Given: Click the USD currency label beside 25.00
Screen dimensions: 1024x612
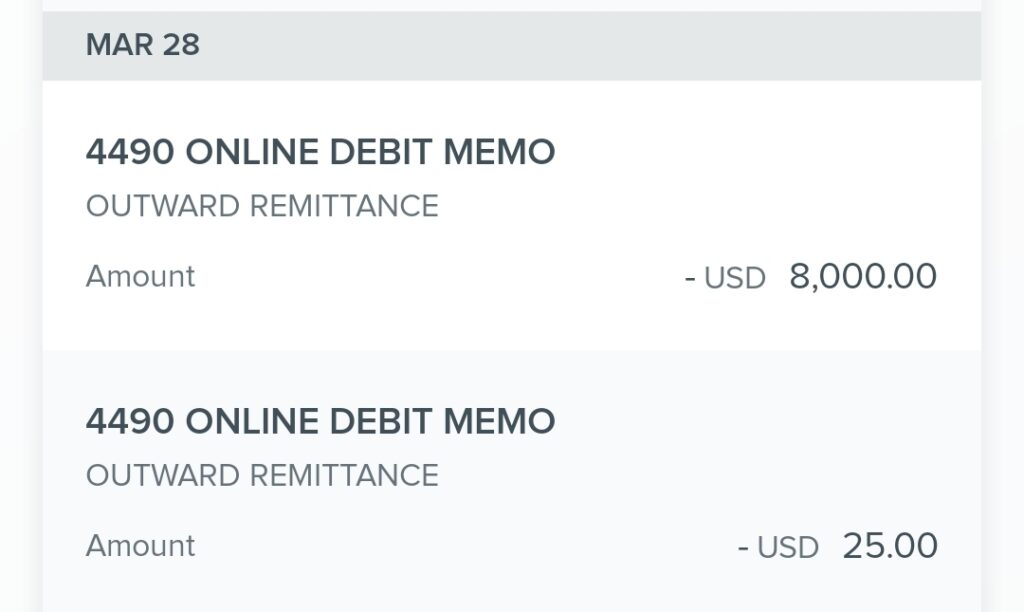Looking at the screenshot, I should tap(788, 548).
